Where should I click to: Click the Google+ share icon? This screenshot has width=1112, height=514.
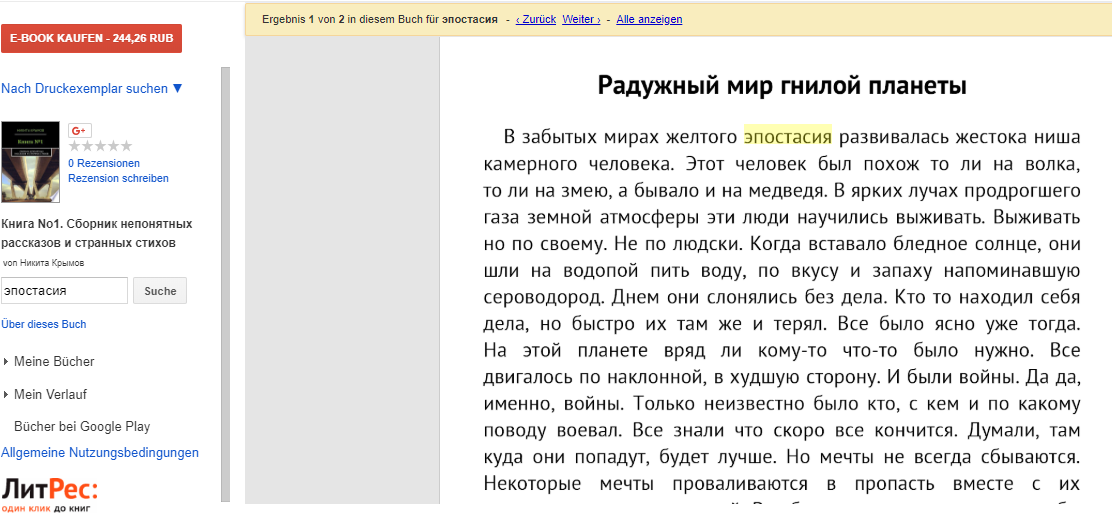[80, 131]
